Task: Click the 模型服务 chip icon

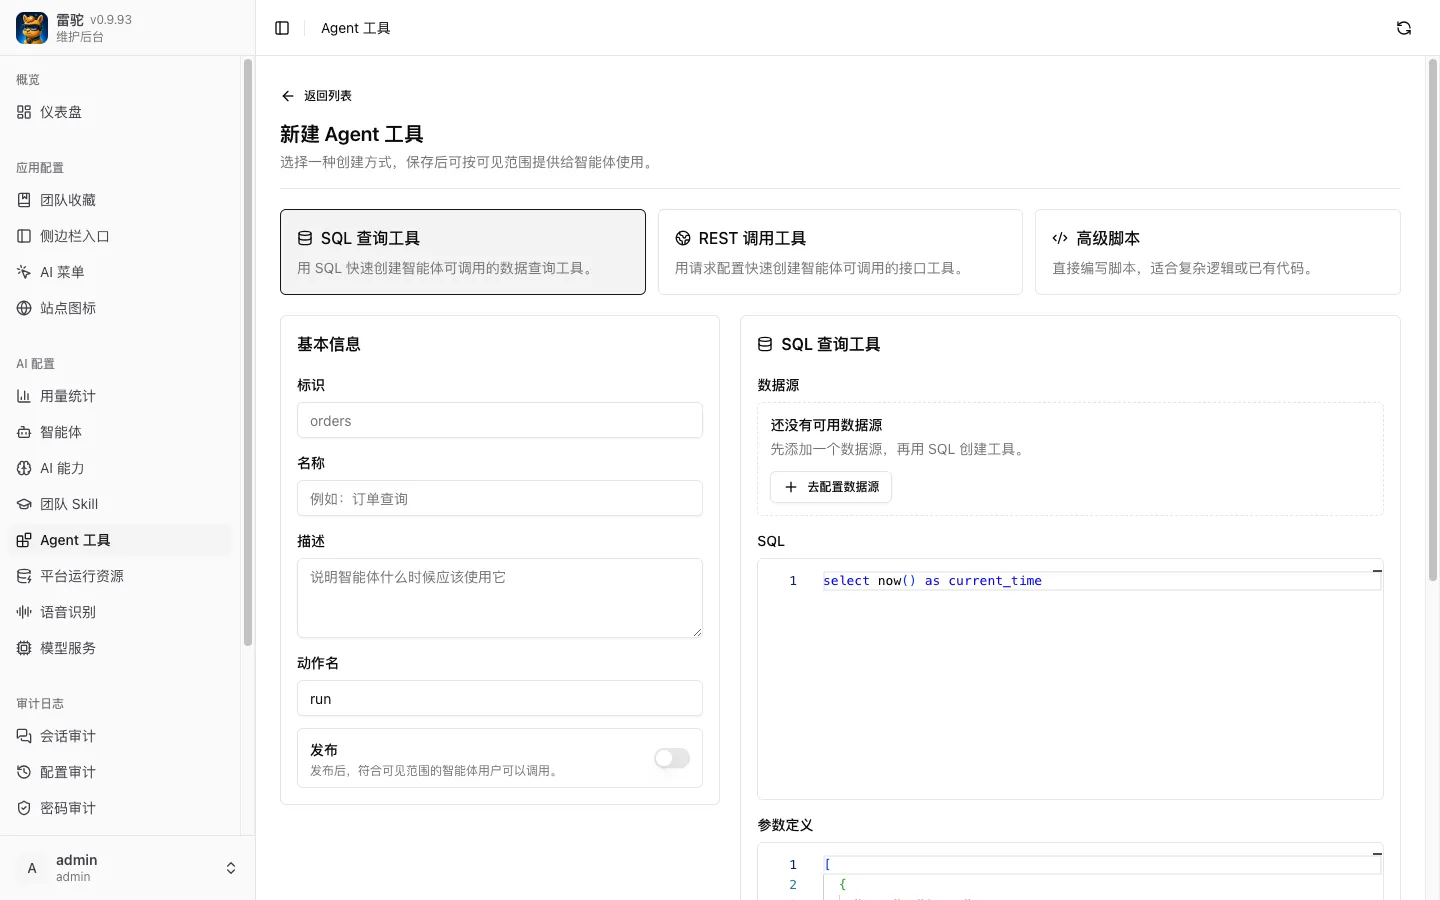Action: (x=24, y=648)
